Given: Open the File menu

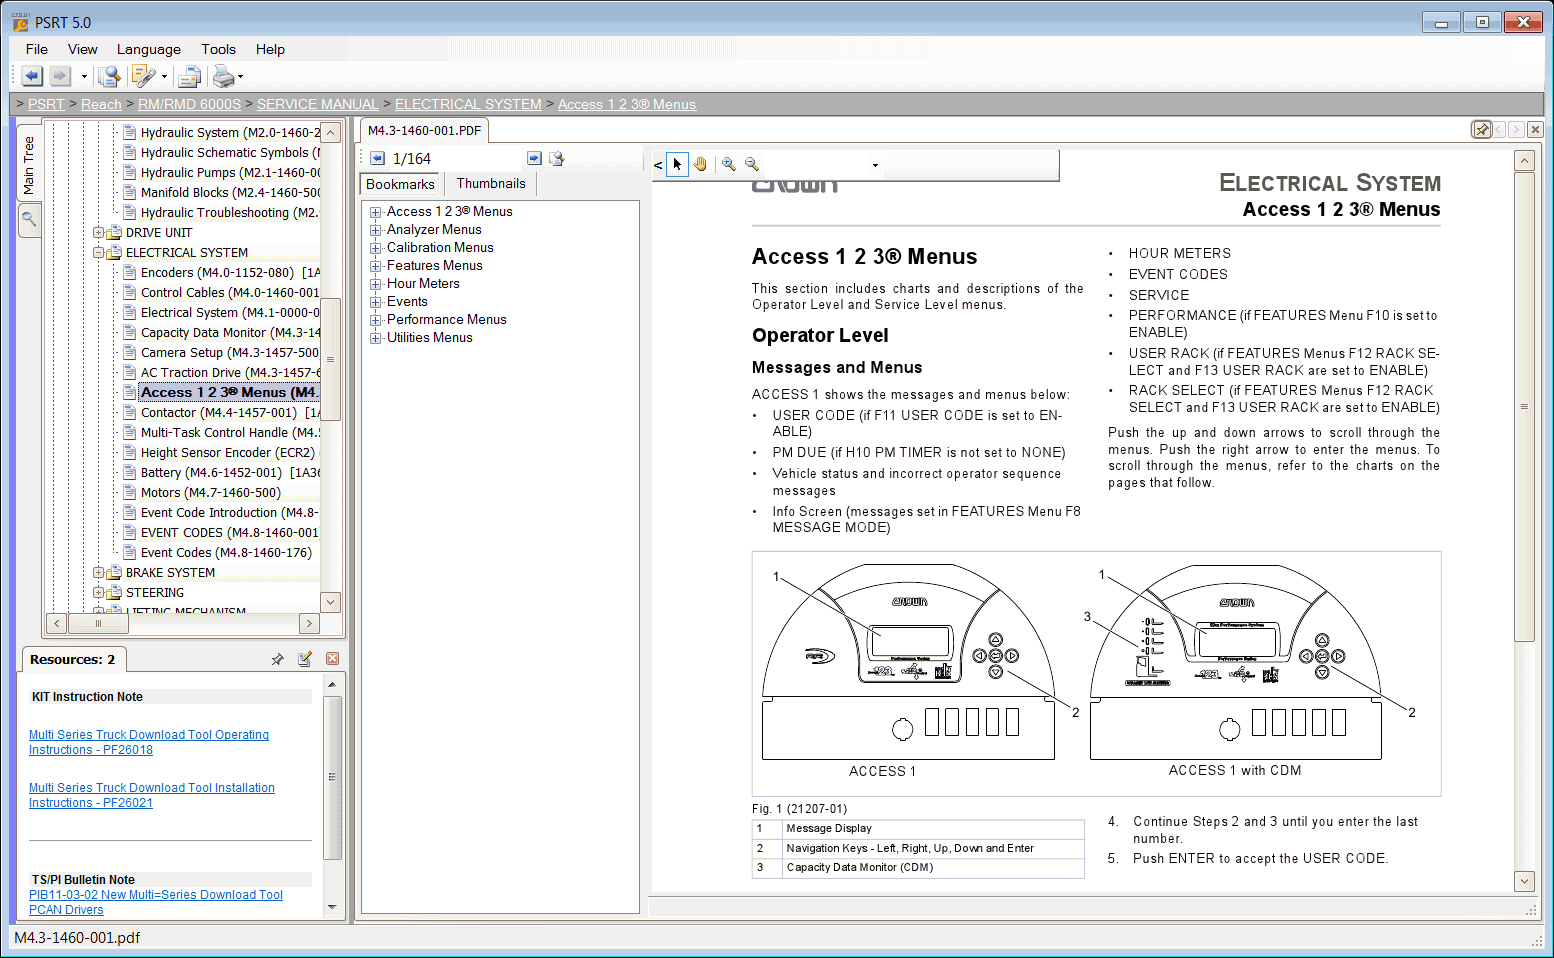Looking at the screenshot, I should (x=37, y=49).
